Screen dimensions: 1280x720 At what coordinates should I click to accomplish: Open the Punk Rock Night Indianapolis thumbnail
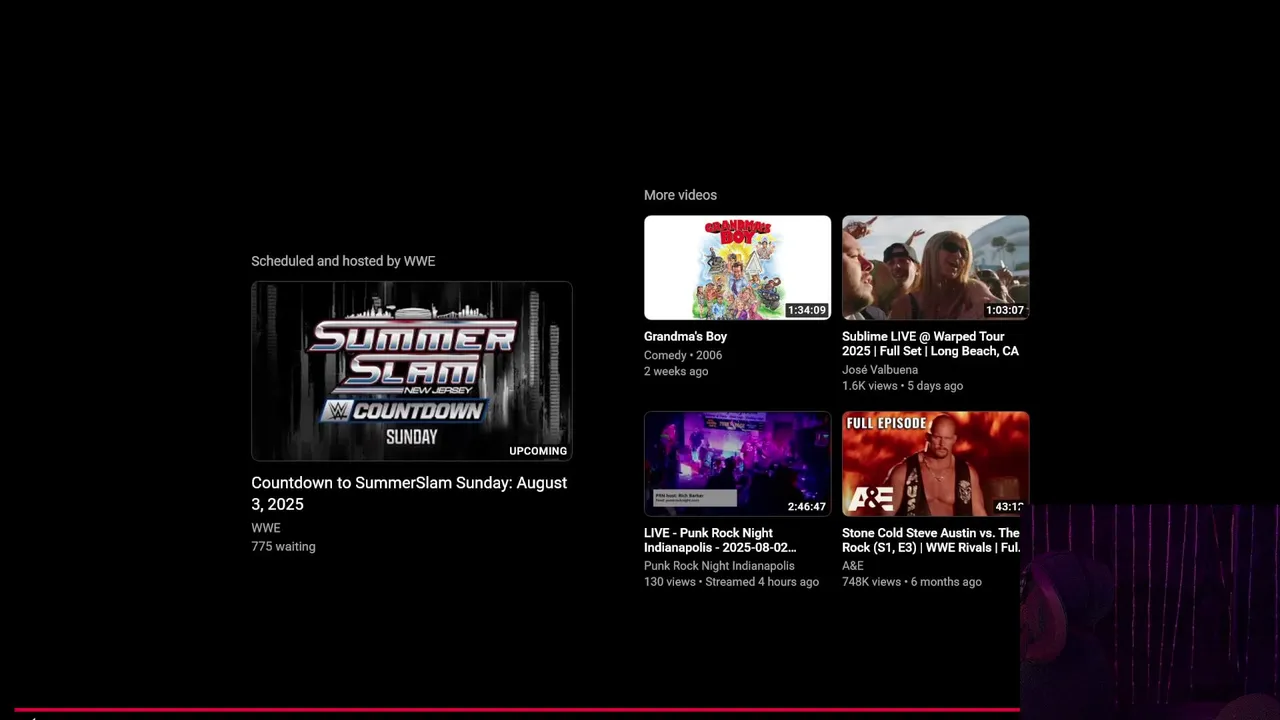point(737,464)
